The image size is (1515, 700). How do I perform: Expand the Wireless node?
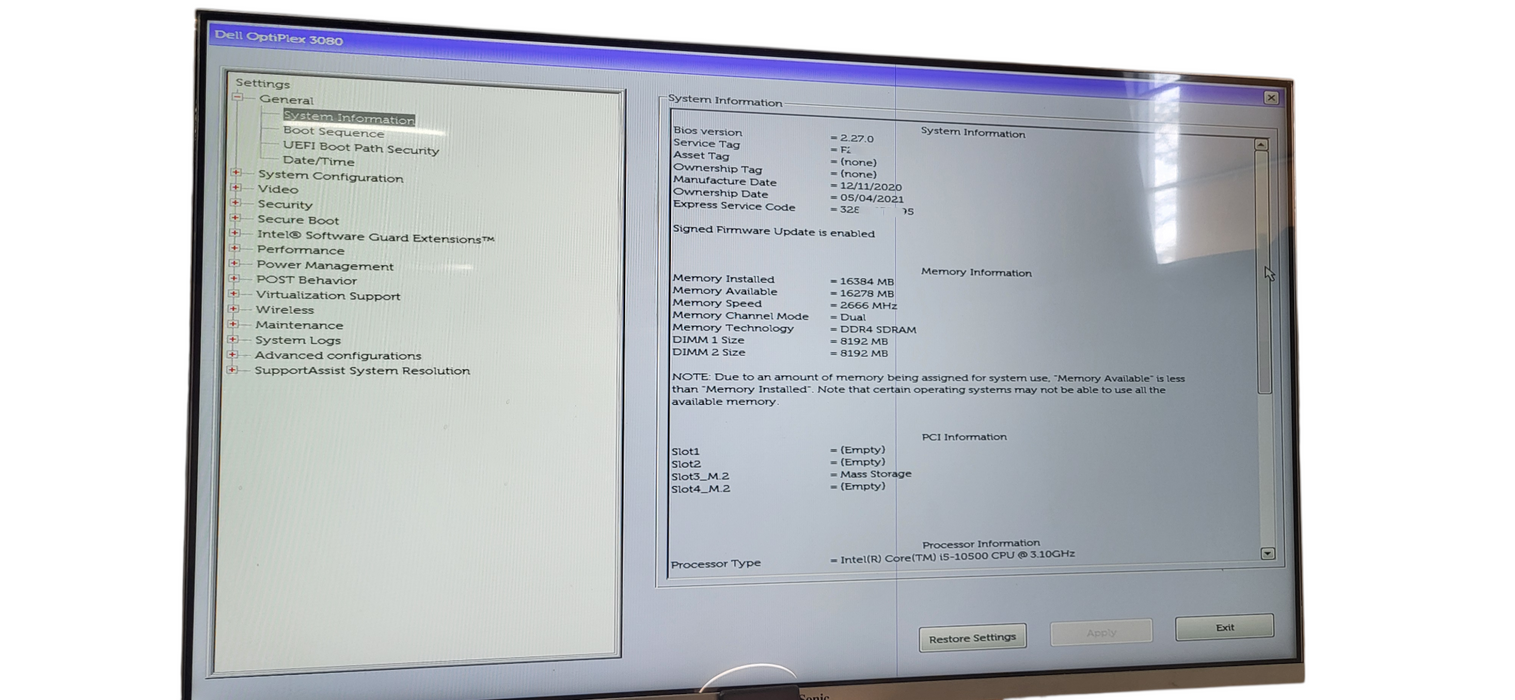pyautogui.click(x=234, y=309)
